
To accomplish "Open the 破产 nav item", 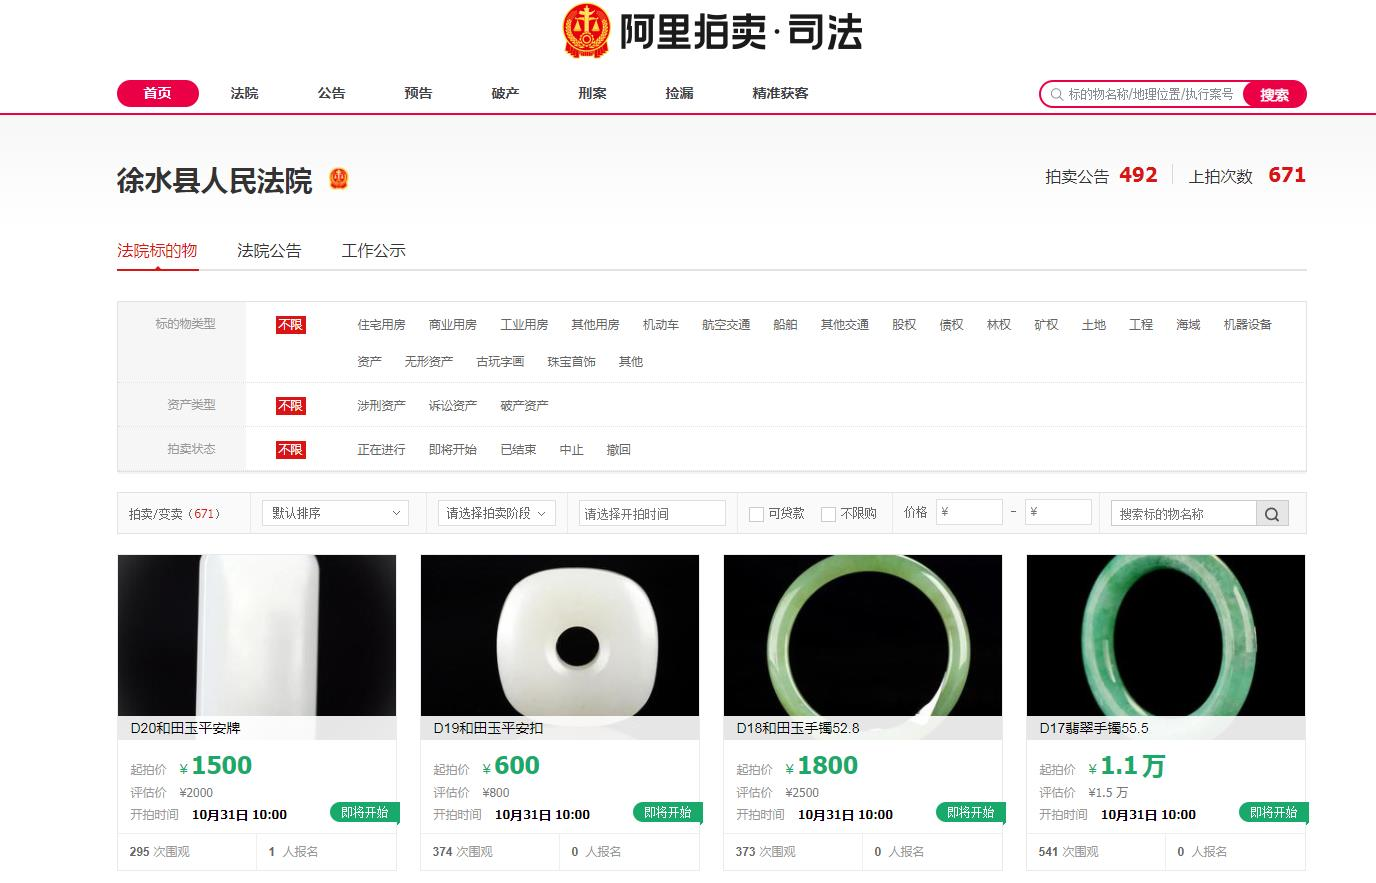I will 505,93.
